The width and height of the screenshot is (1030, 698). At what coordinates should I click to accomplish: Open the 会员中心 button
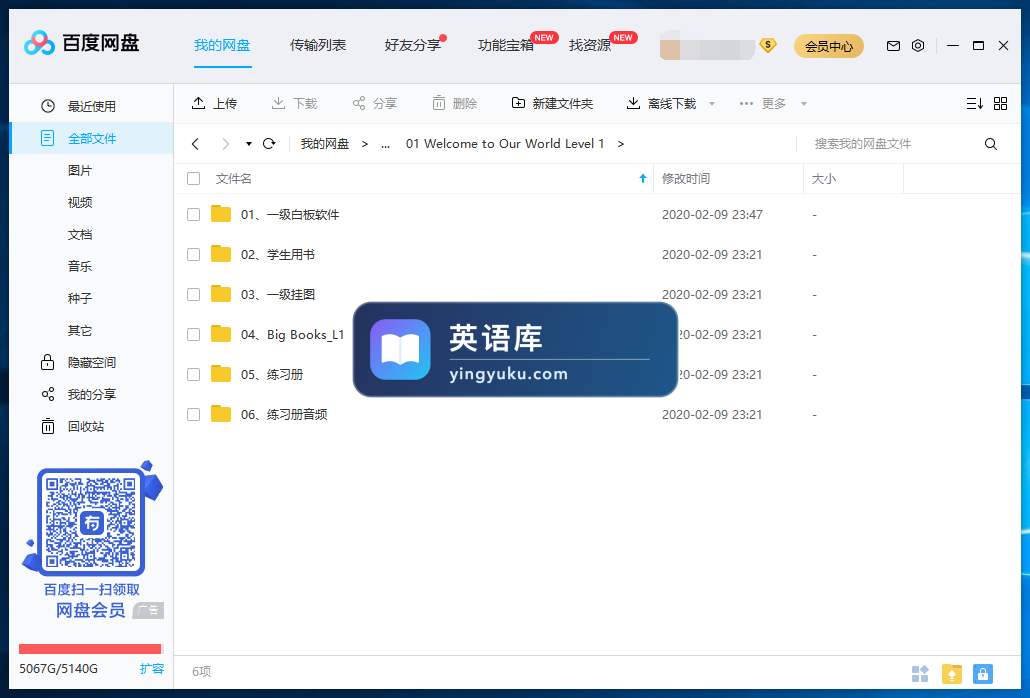829,46
